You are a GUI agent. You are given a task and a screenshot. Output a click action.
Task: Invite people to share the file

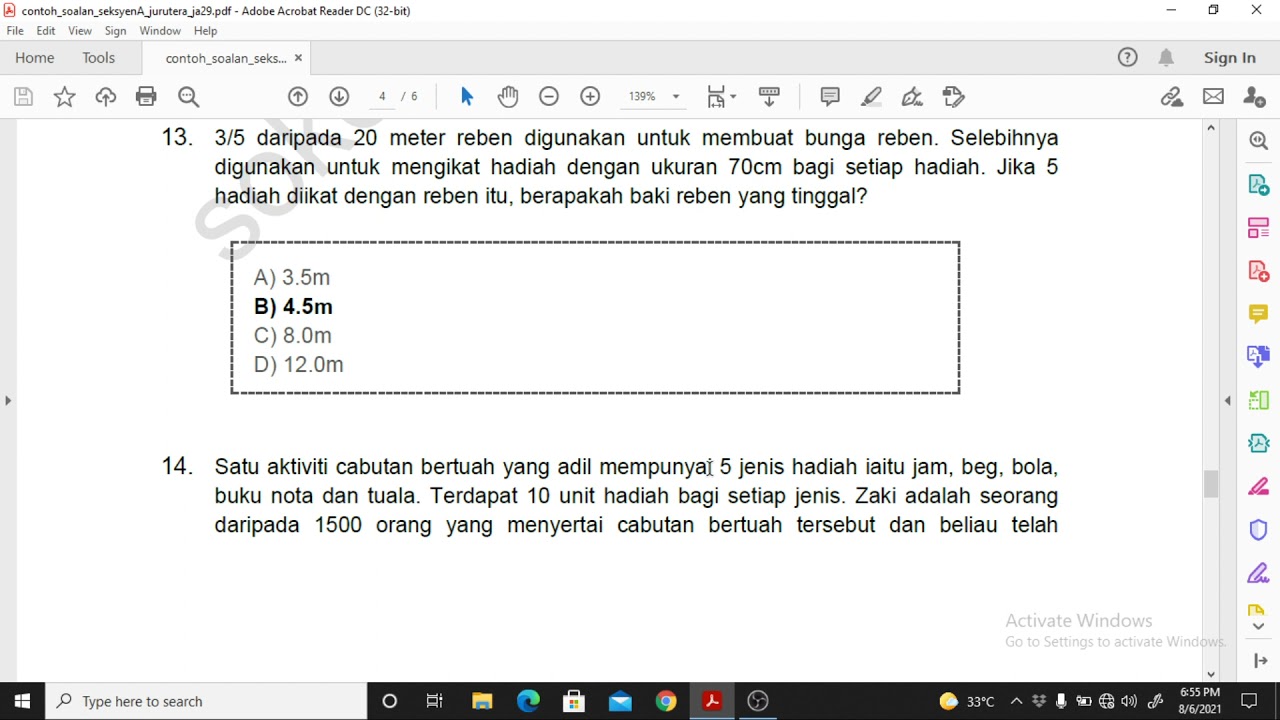point(1254,97)
